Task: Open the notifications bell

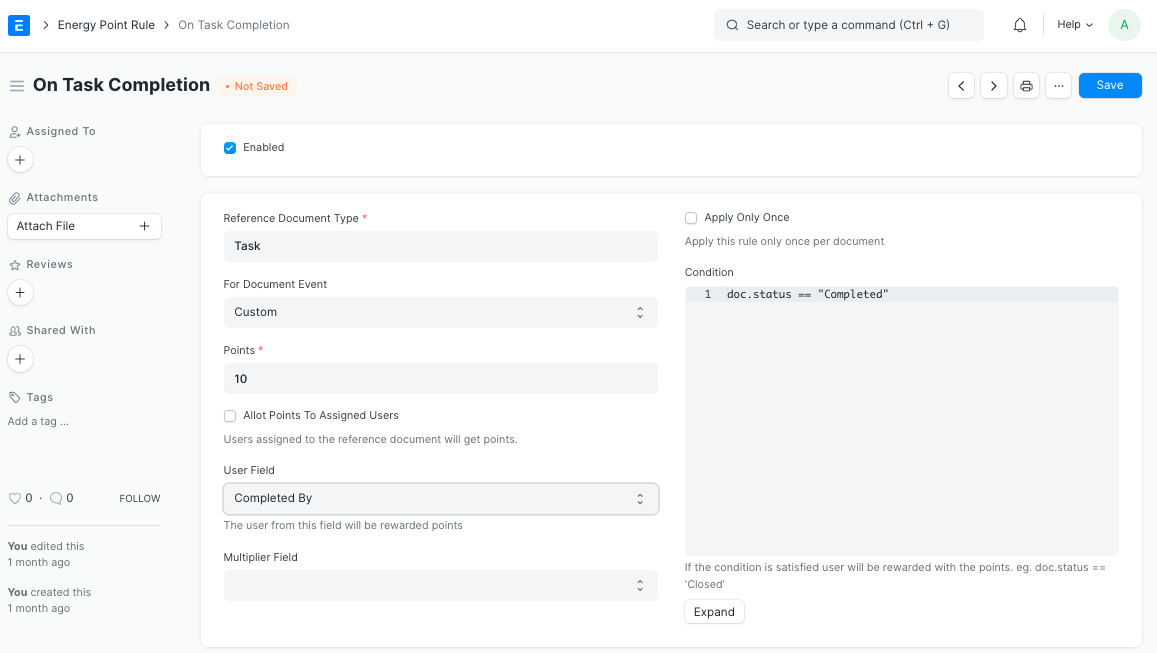Action: click(1020, 25)
